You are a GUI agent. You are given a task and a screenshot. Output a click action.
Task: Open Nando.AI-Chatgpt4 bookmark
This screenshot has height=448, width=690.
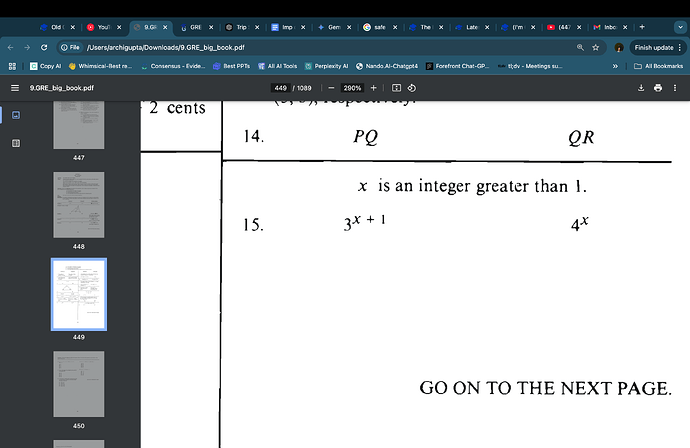[387, 66]
